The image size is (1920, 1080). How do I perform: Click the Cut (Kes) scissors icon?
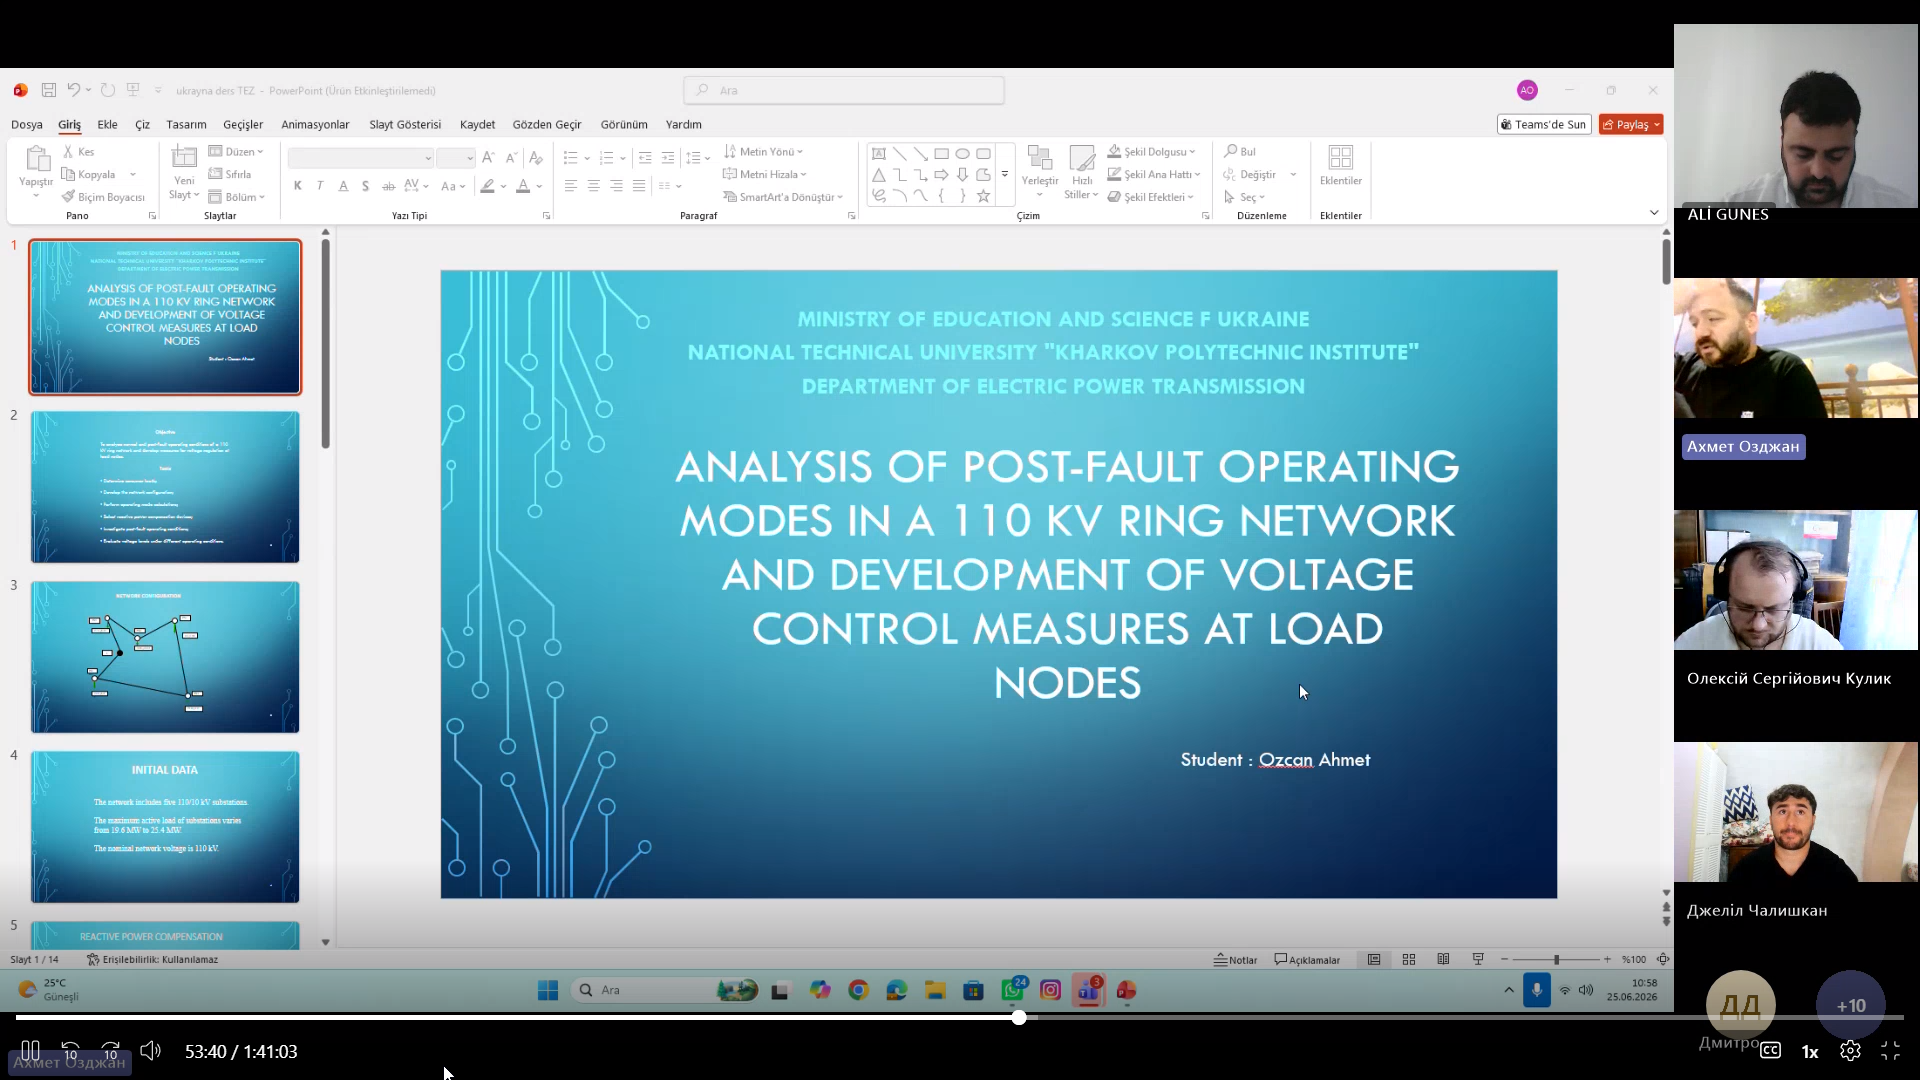68,152
